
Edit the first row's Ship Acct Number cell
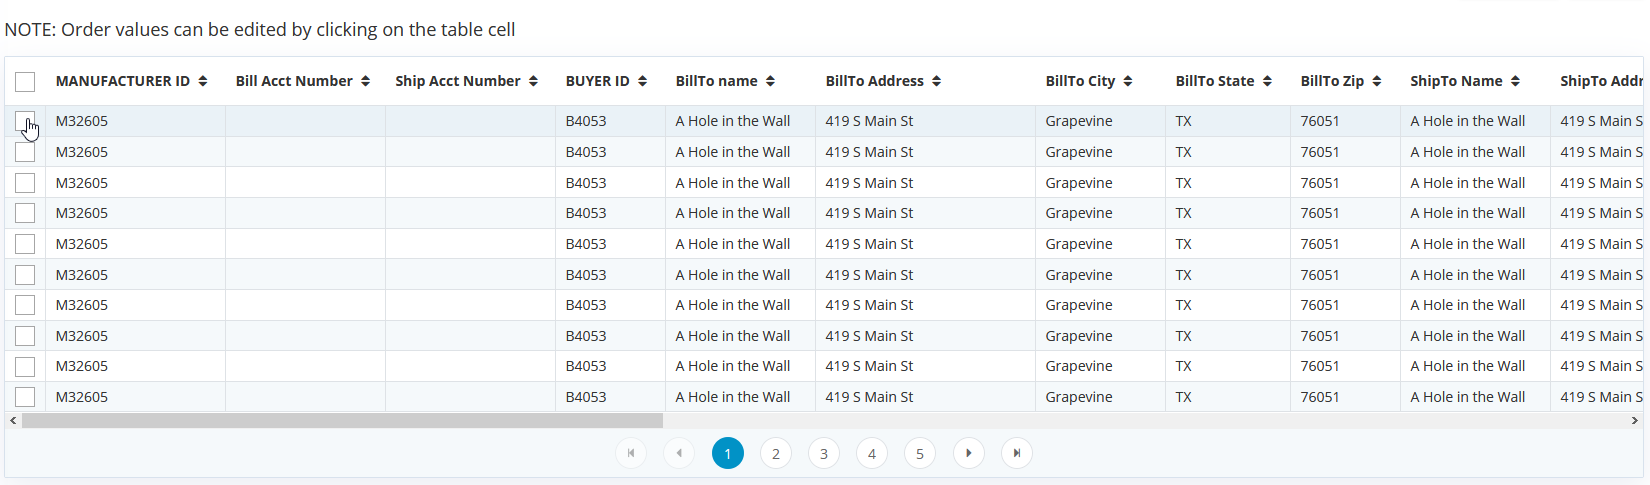(x=470, y=121)
